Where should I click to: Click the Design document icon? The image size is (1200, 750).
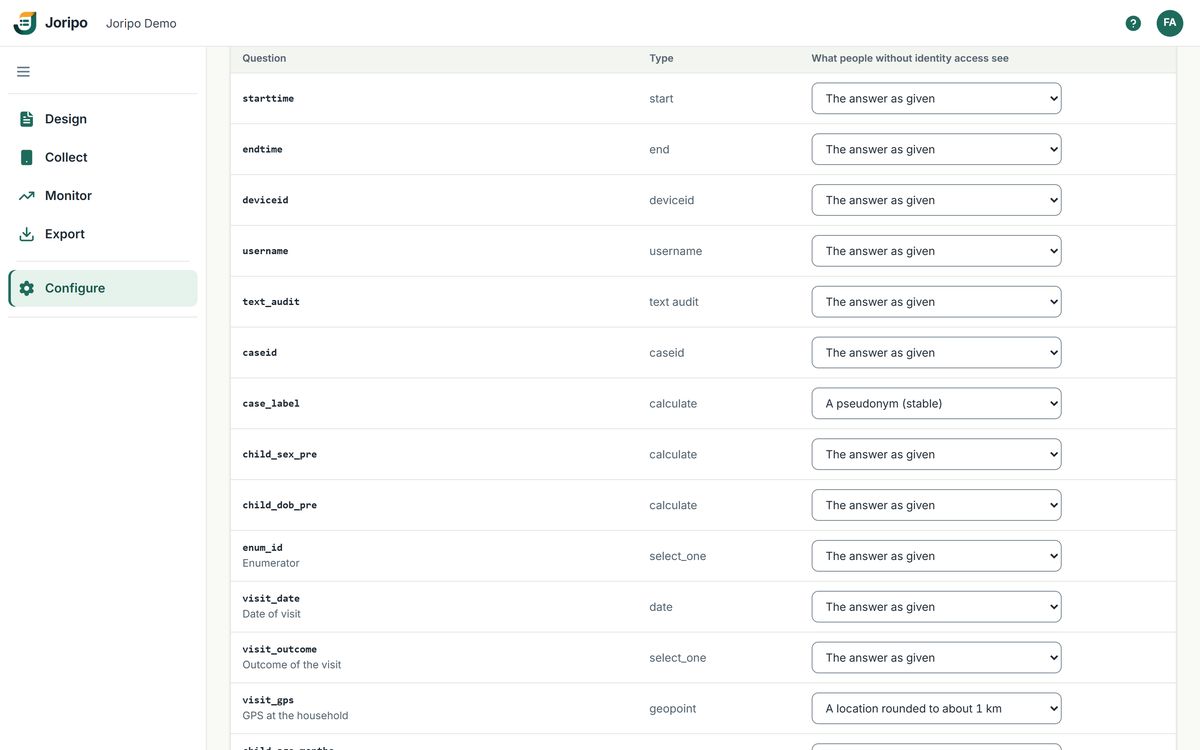point(27,119)
